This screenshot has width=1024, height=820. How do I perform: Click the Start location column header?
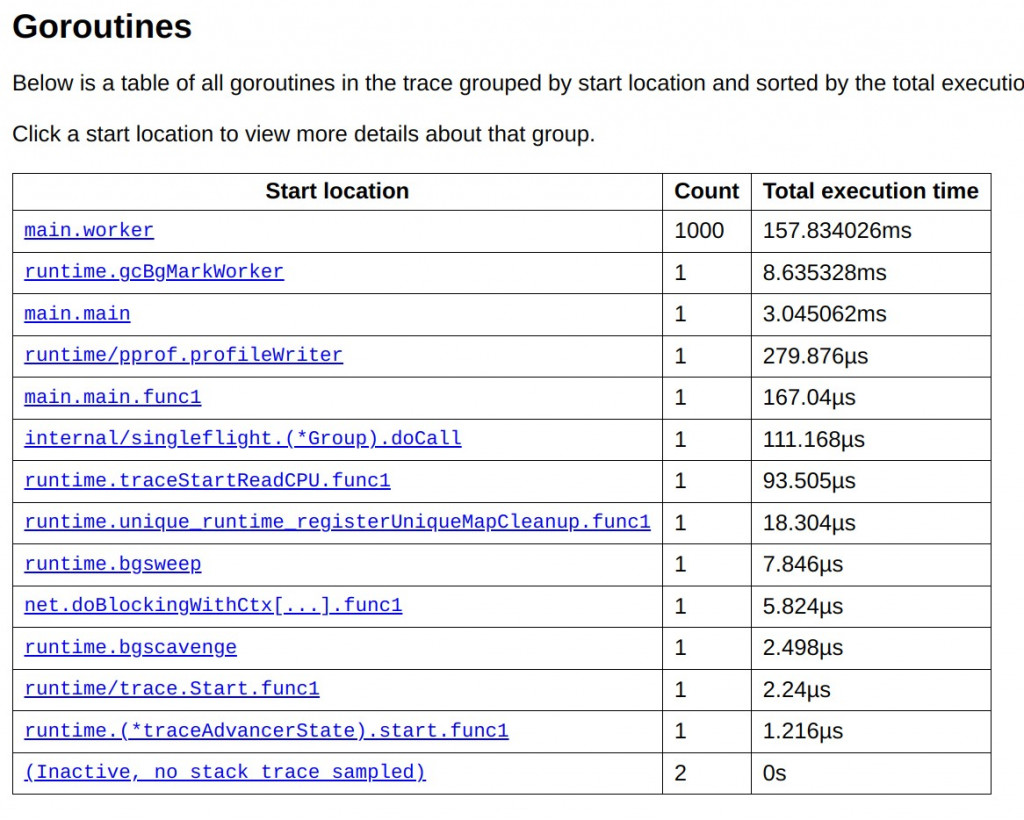pyautogui.click(x=337, y=191)
